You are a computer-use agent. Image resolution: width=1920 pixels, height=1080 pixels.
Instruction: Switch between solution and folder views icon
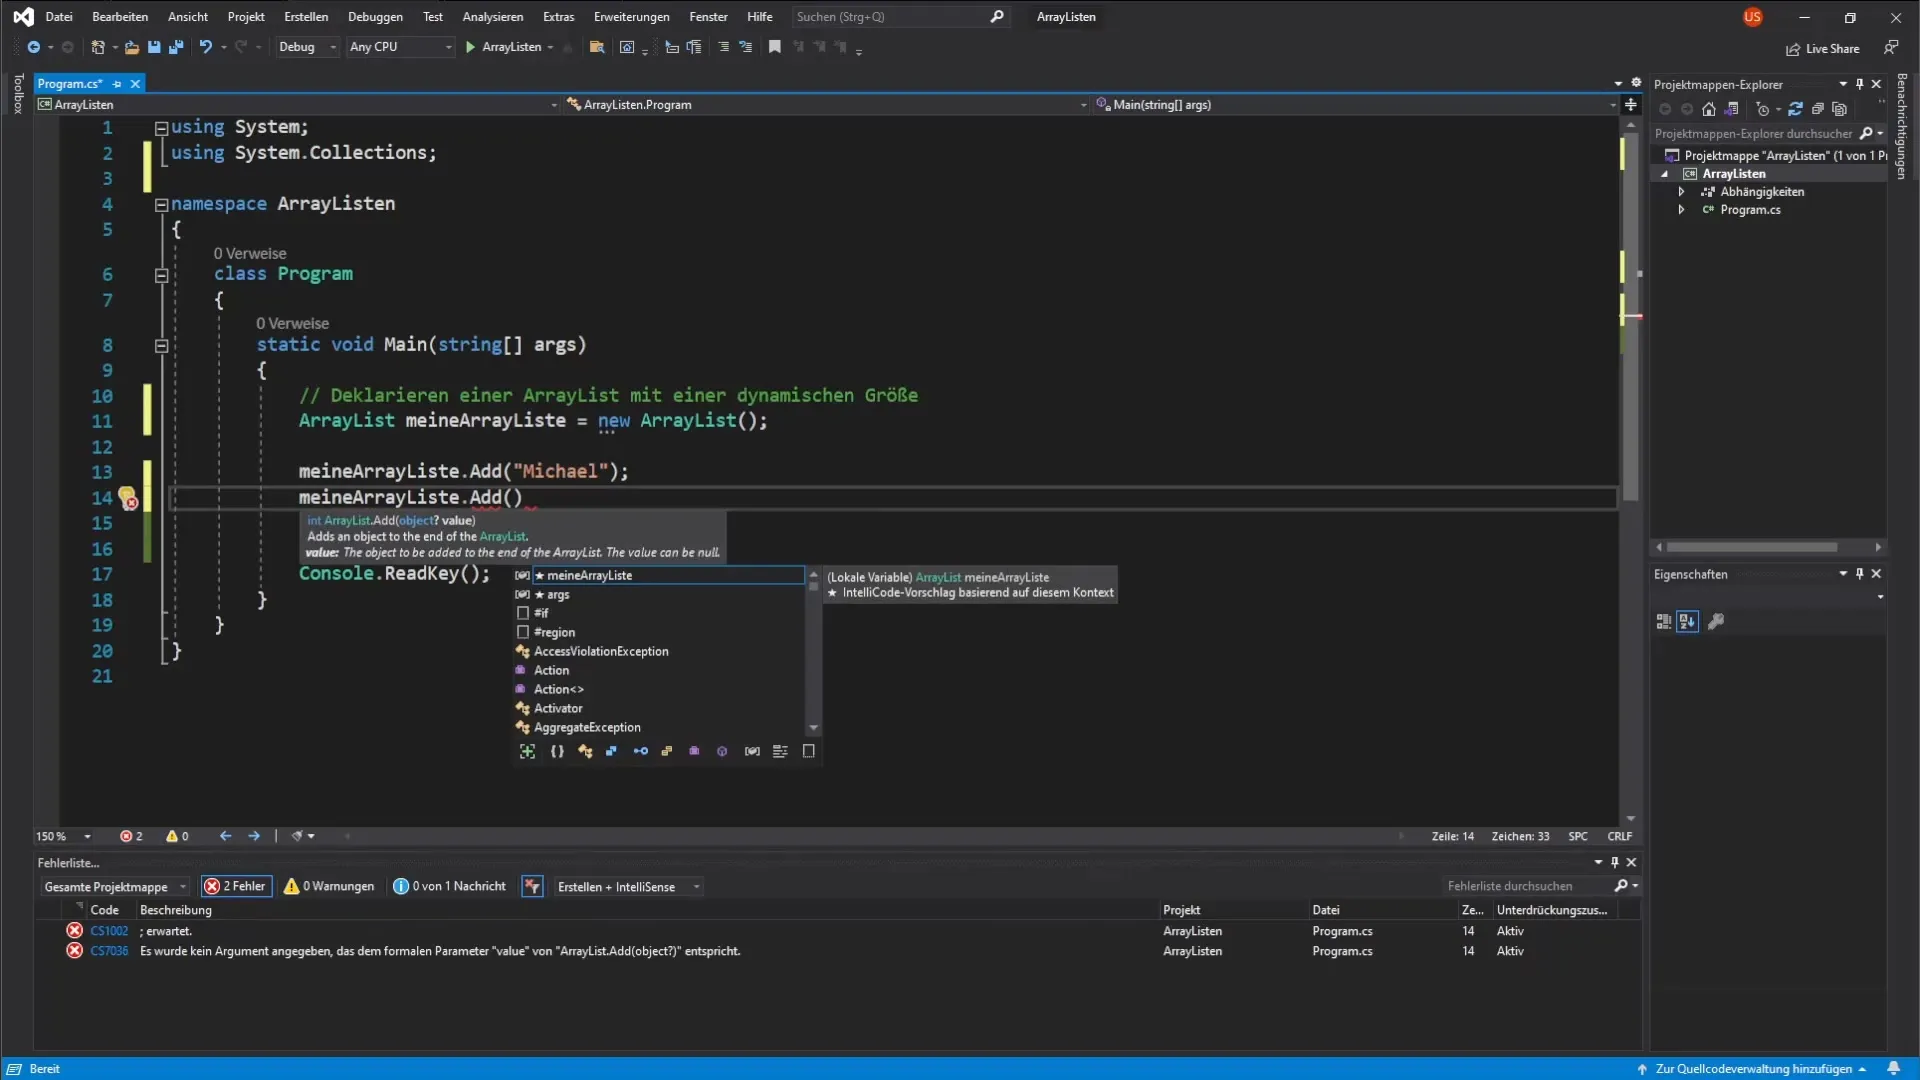click(1732, 109)
